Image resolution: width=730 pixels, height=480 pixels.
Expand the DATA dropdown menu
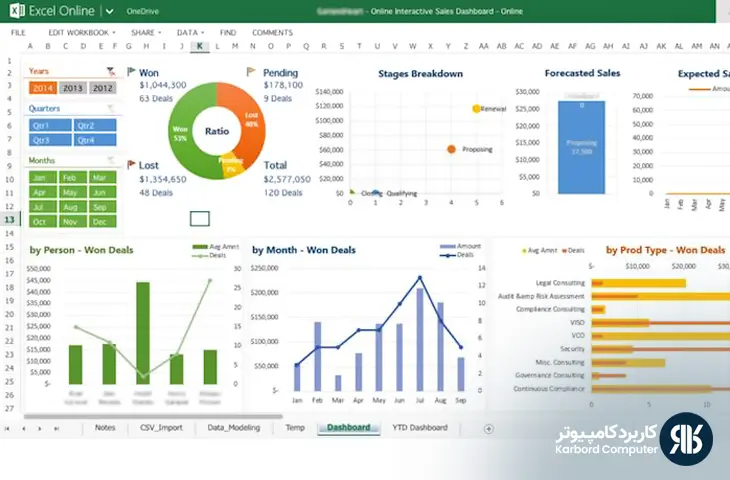pos(190,33)
